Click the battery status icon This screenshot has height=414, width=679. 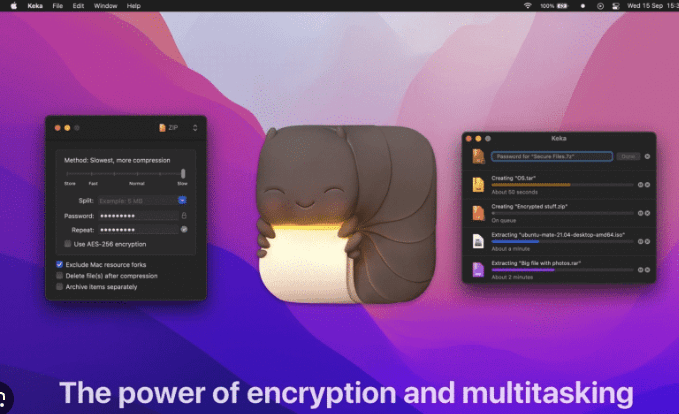(562, 6)
